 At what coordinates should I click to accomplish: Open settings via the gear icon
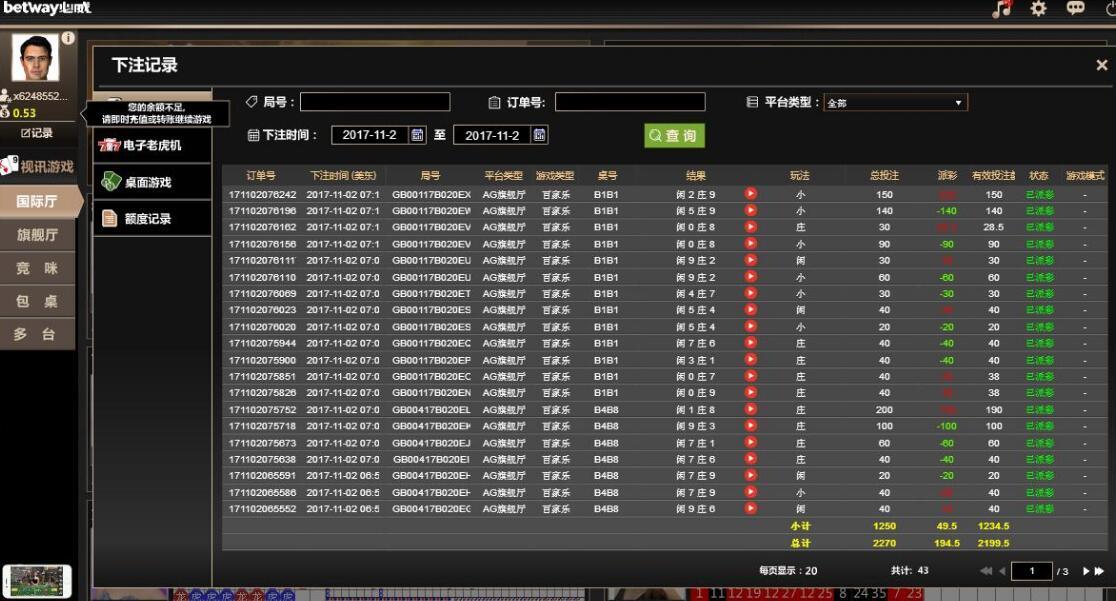1039,9
